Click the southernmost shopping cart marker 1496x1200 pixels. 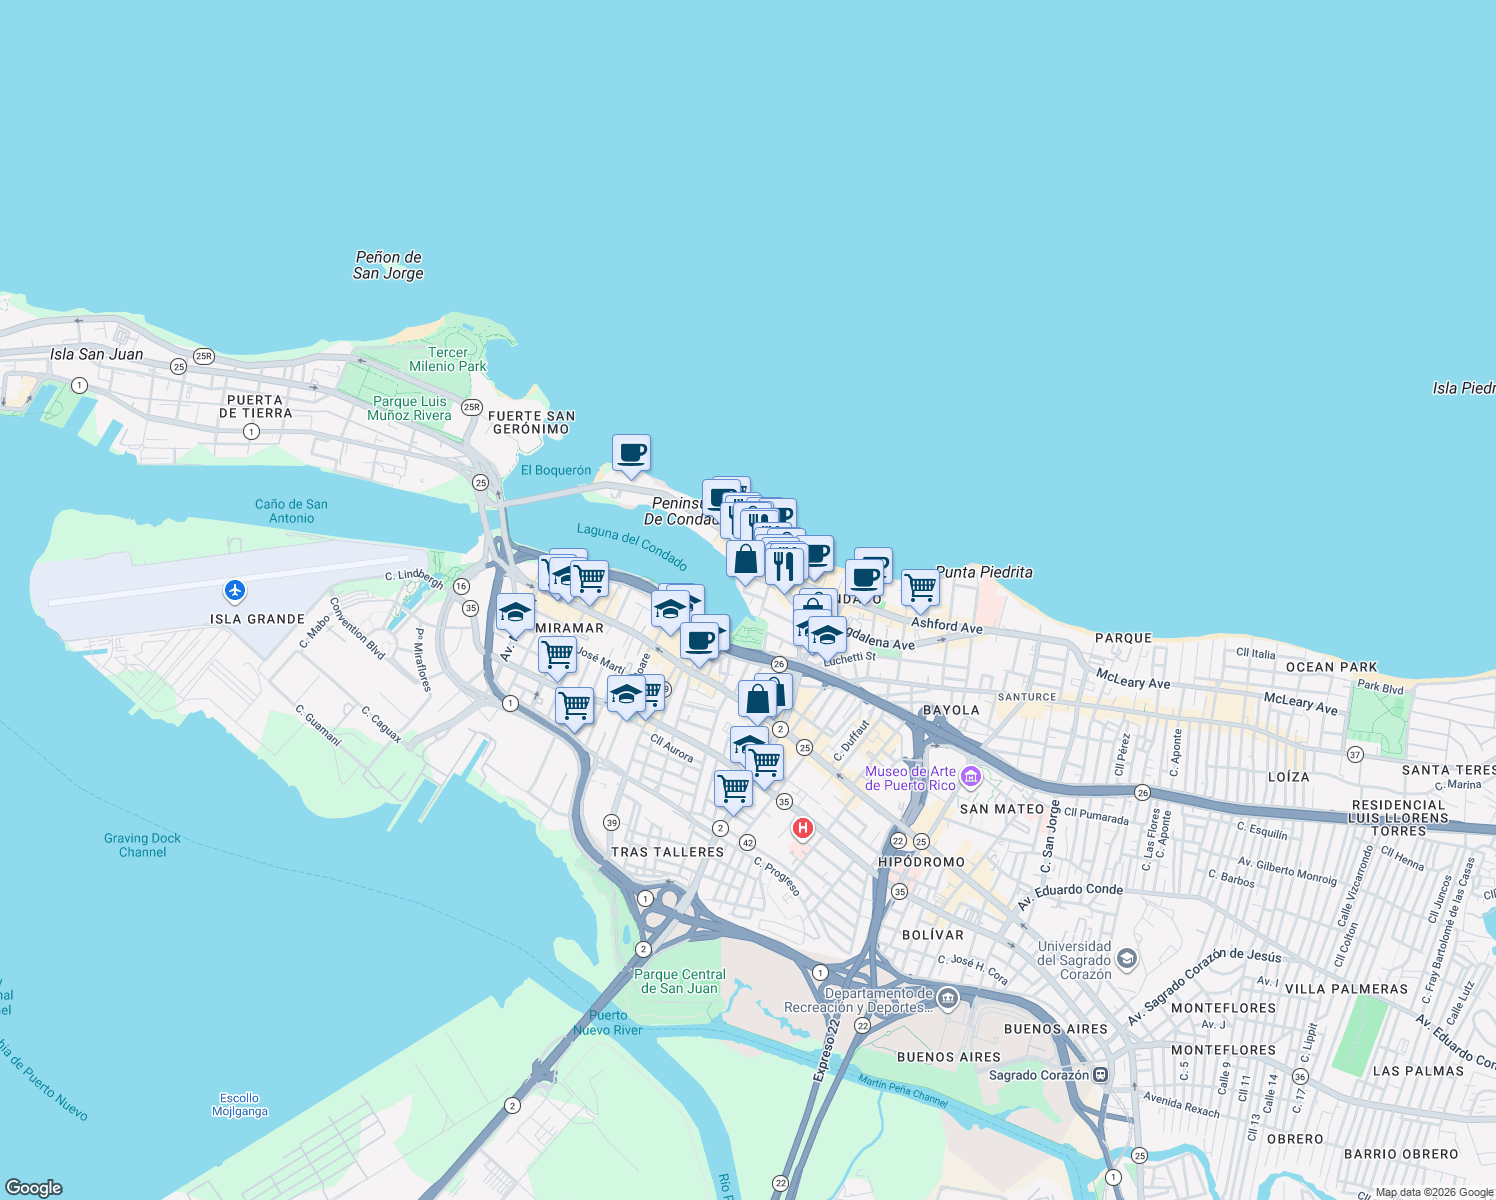point(733,791)
